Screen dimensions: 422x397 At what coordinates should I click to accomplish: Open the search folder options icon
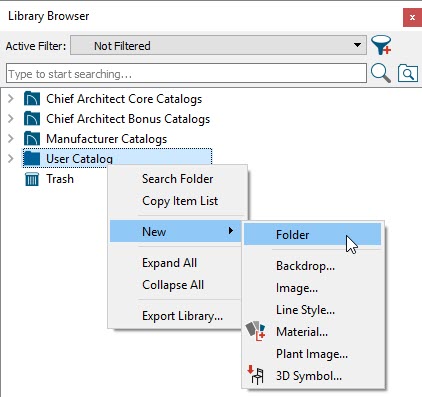408,73
